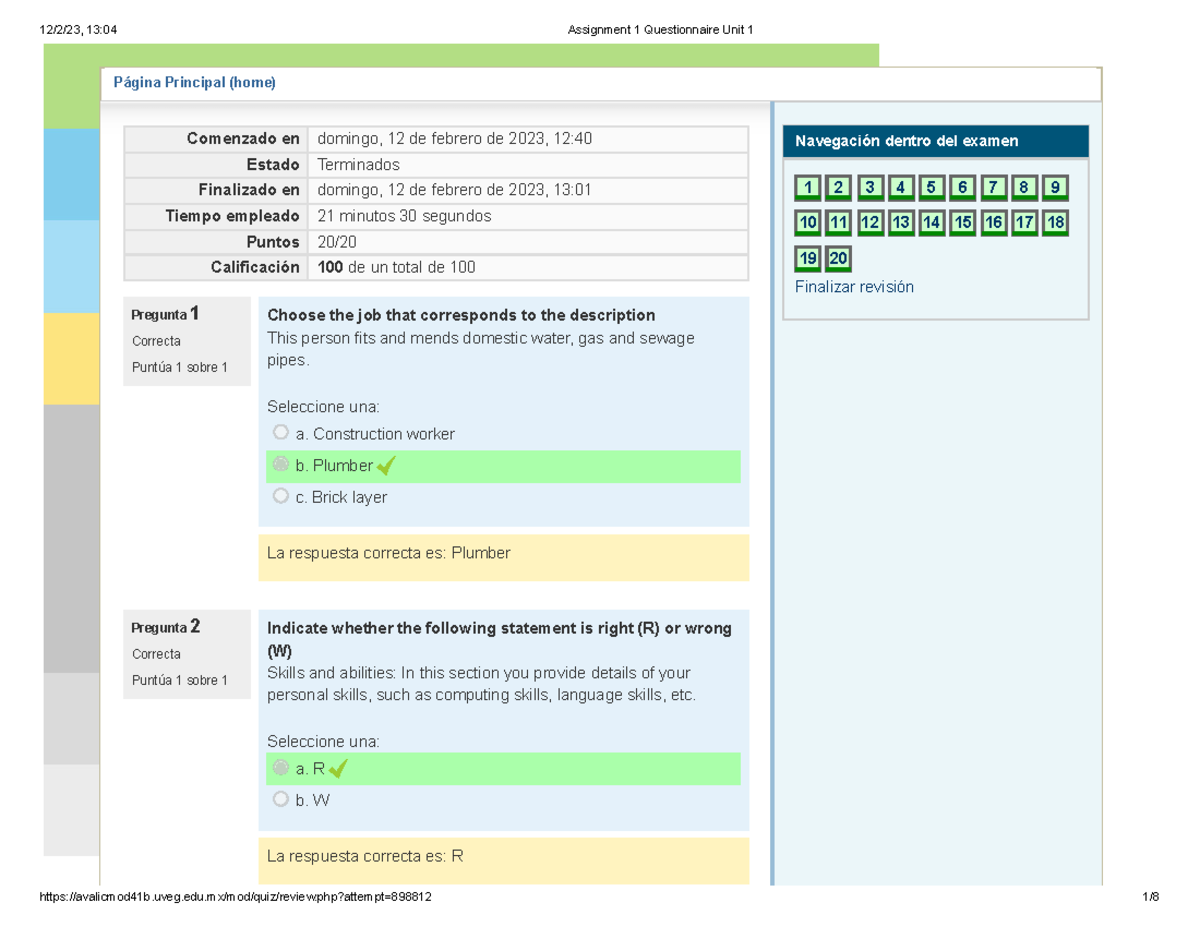Image resolution: width=1200 pixels, height=927 pixels.
Task: Navigate to question 14 box
Action: 931,223
